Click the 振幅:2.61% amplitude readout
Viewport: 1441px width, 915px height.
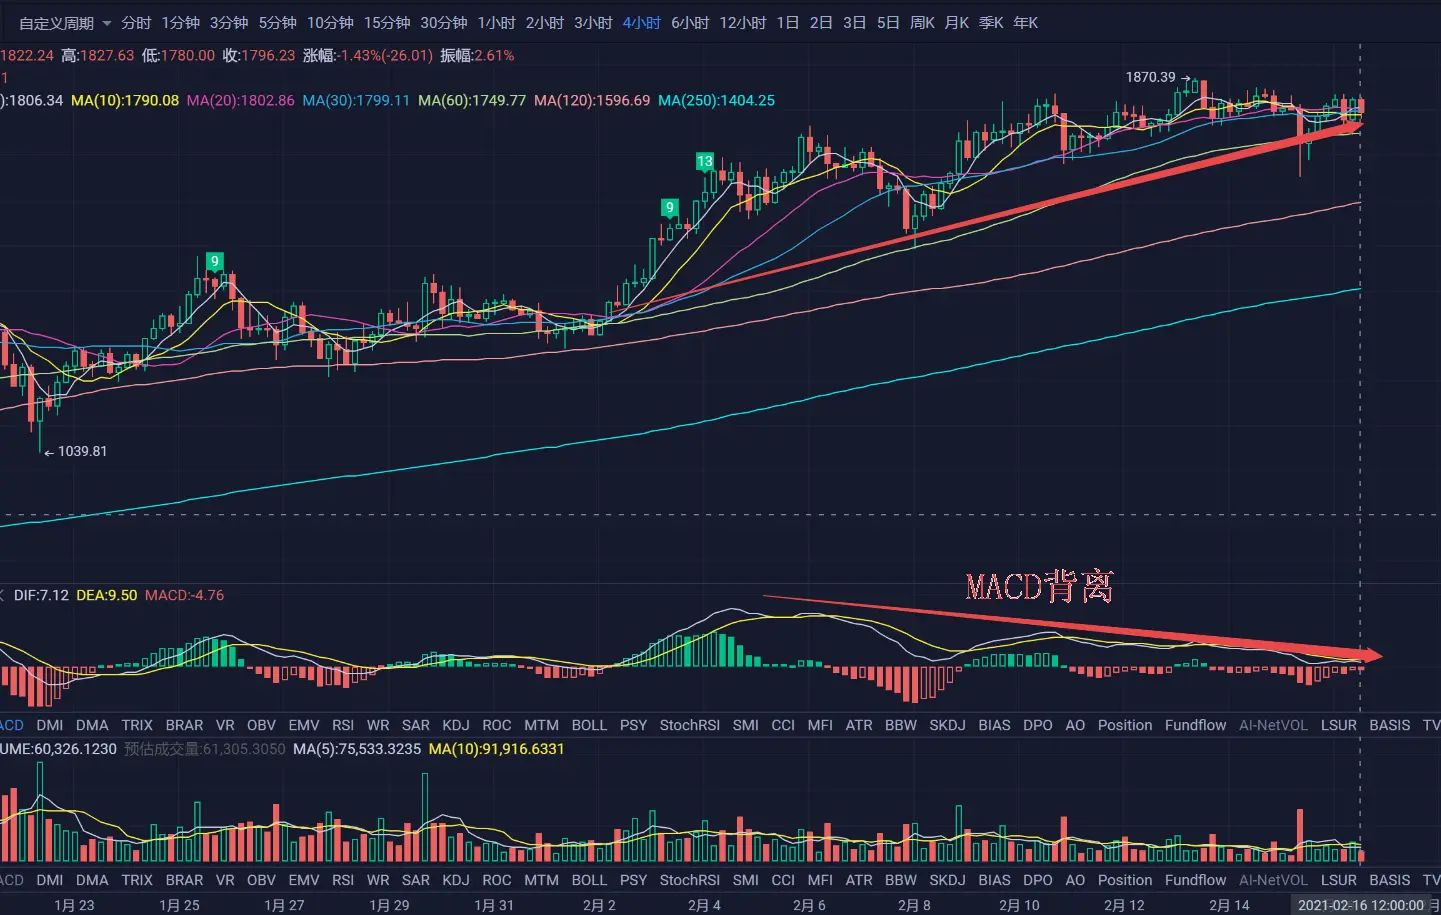click(x=477, y=56)
